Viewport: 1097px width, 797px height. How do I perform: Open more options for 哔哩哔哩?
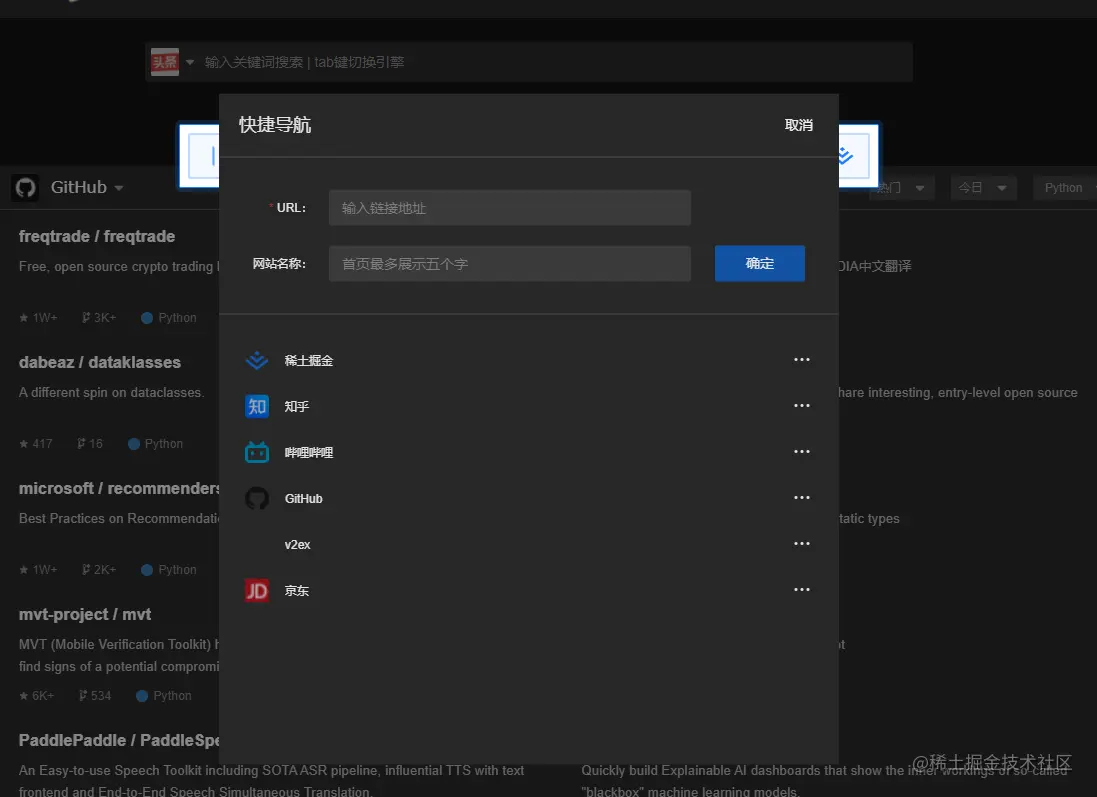[802, 451]
